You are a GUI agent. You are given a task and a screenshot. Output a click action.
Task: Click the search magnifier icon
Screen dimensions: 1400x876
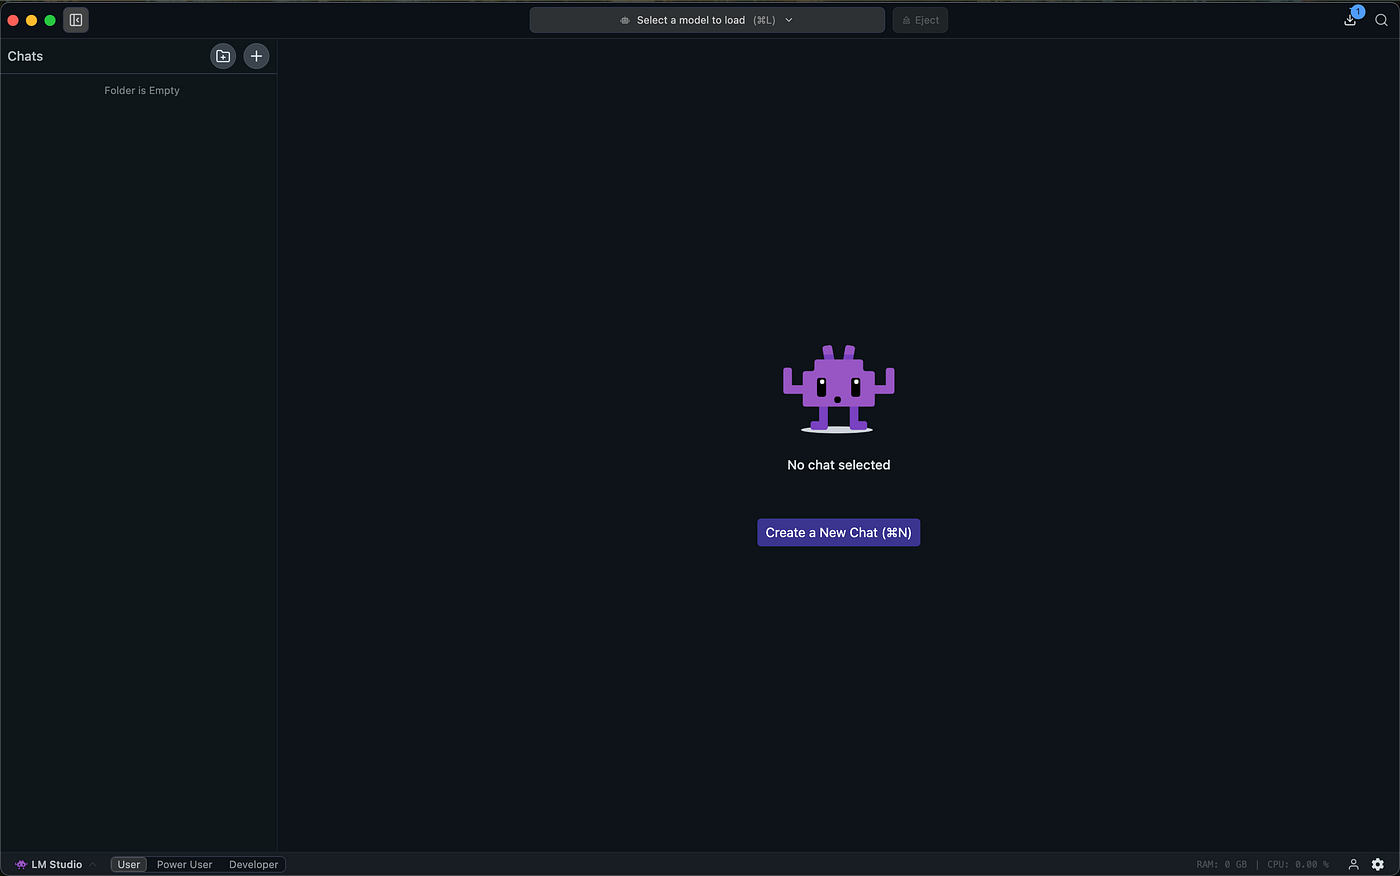point(1381,20)
